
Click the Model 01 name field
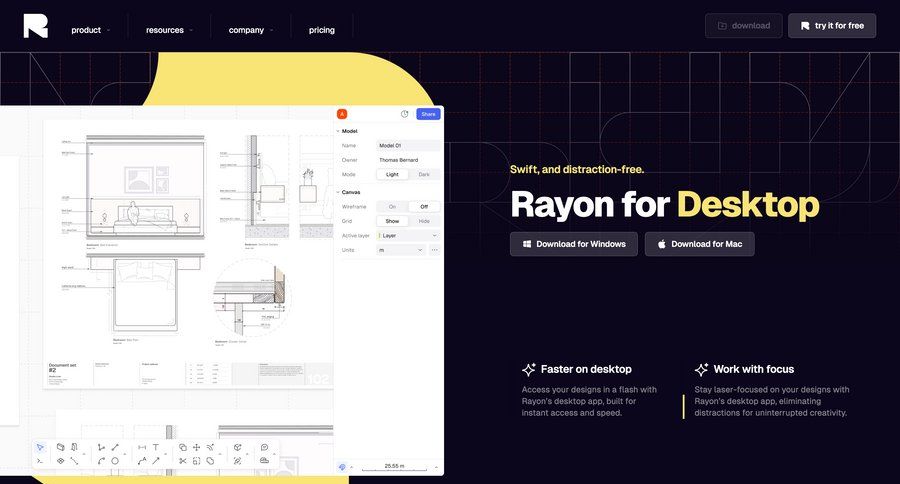(x=408, y=146)
